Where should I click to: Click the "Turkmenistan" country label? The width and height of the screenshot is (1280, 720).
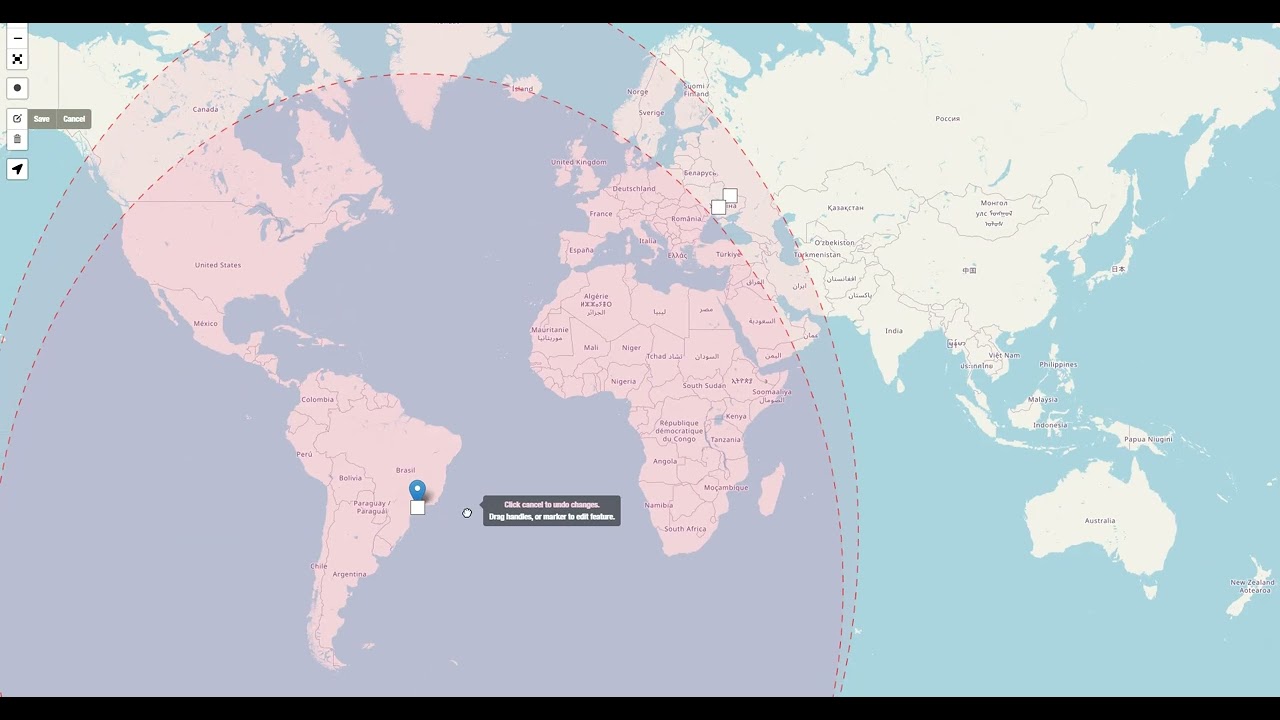pos(818,254)
